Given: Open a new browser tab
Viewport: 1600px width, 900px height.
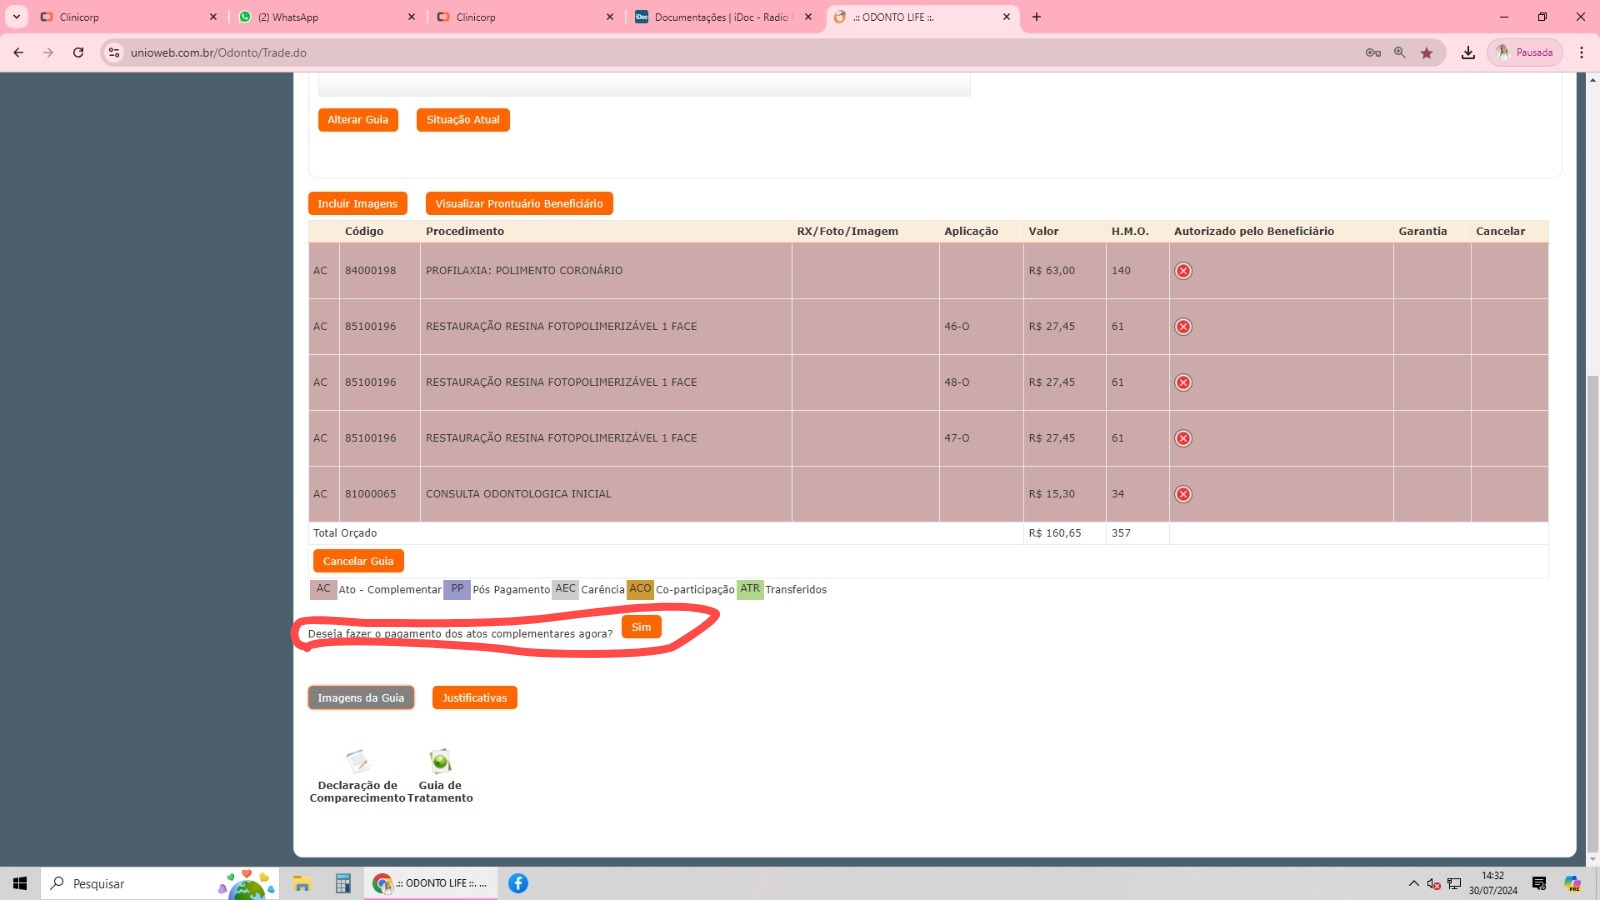Looking at the screenshot, I should point(1036,17).
